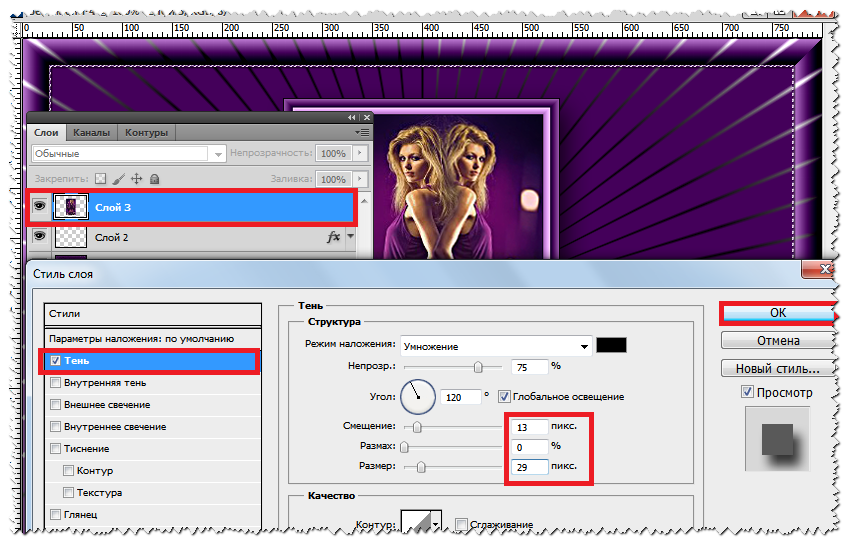This screenshot has width=849, height=544.
Task: Toggle visibility of Слой 2
Action: point(40,237)
